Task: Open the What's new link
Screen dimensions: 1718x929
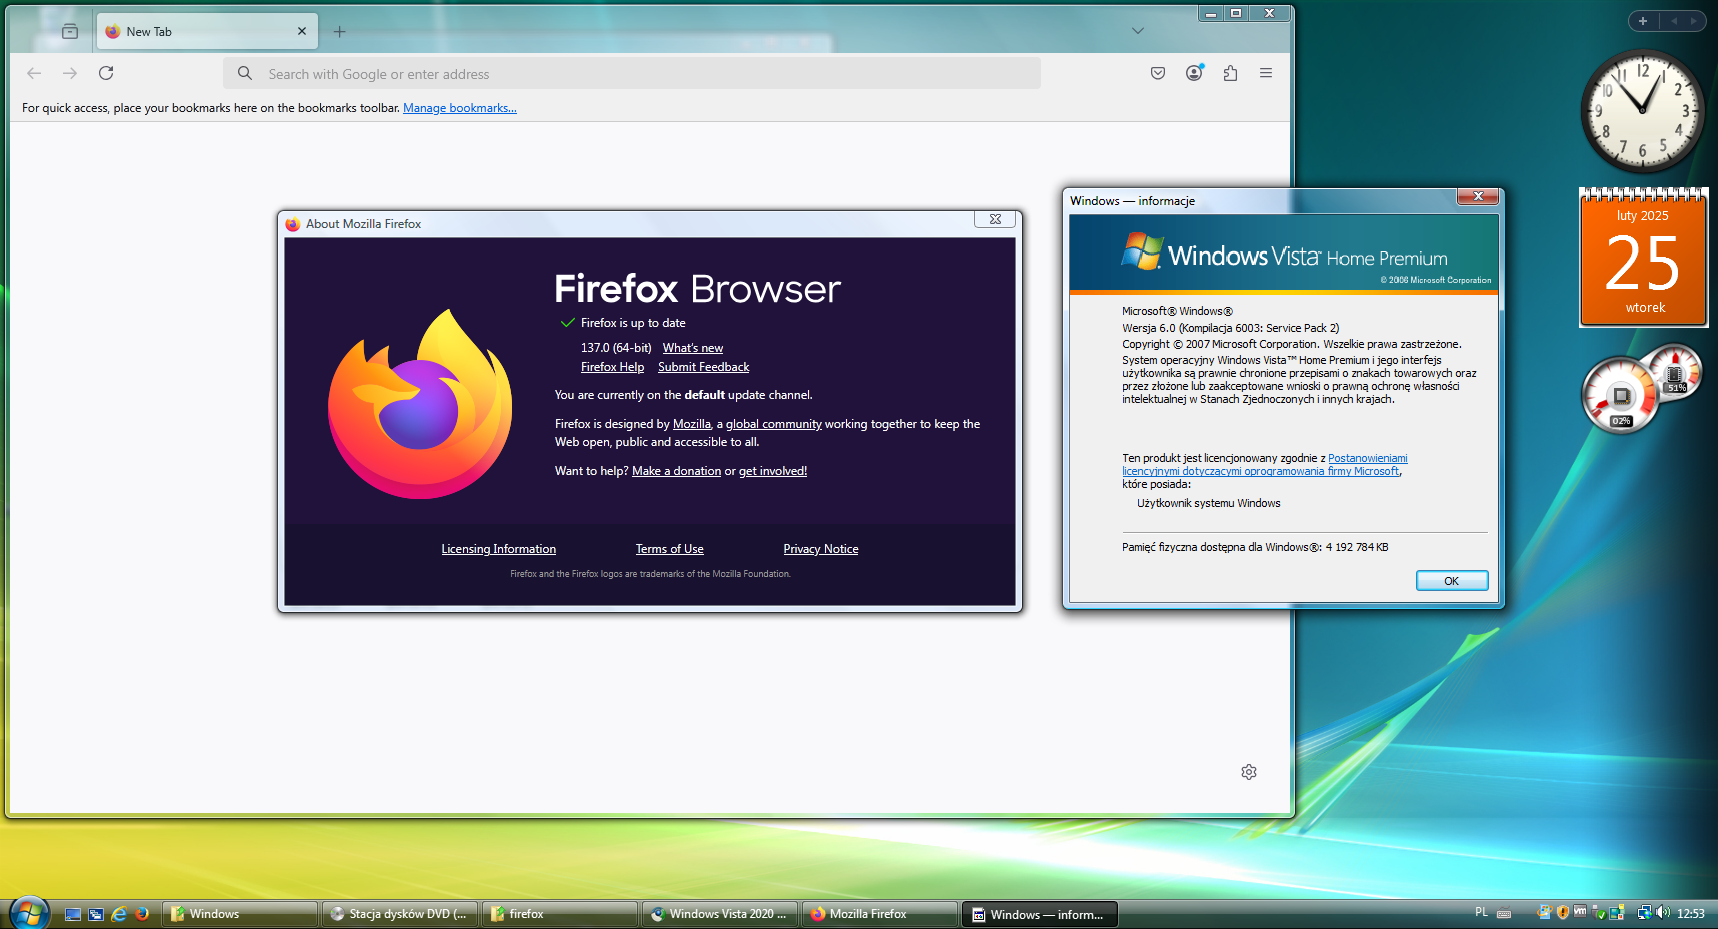Action: pyautogui.click(x=692, y=348)
